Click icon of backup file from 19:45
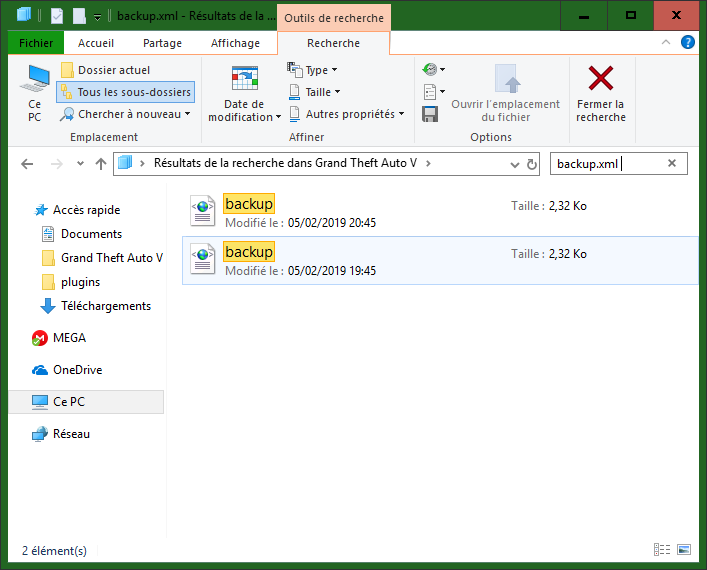707x570 pixels. pos(202,258)
